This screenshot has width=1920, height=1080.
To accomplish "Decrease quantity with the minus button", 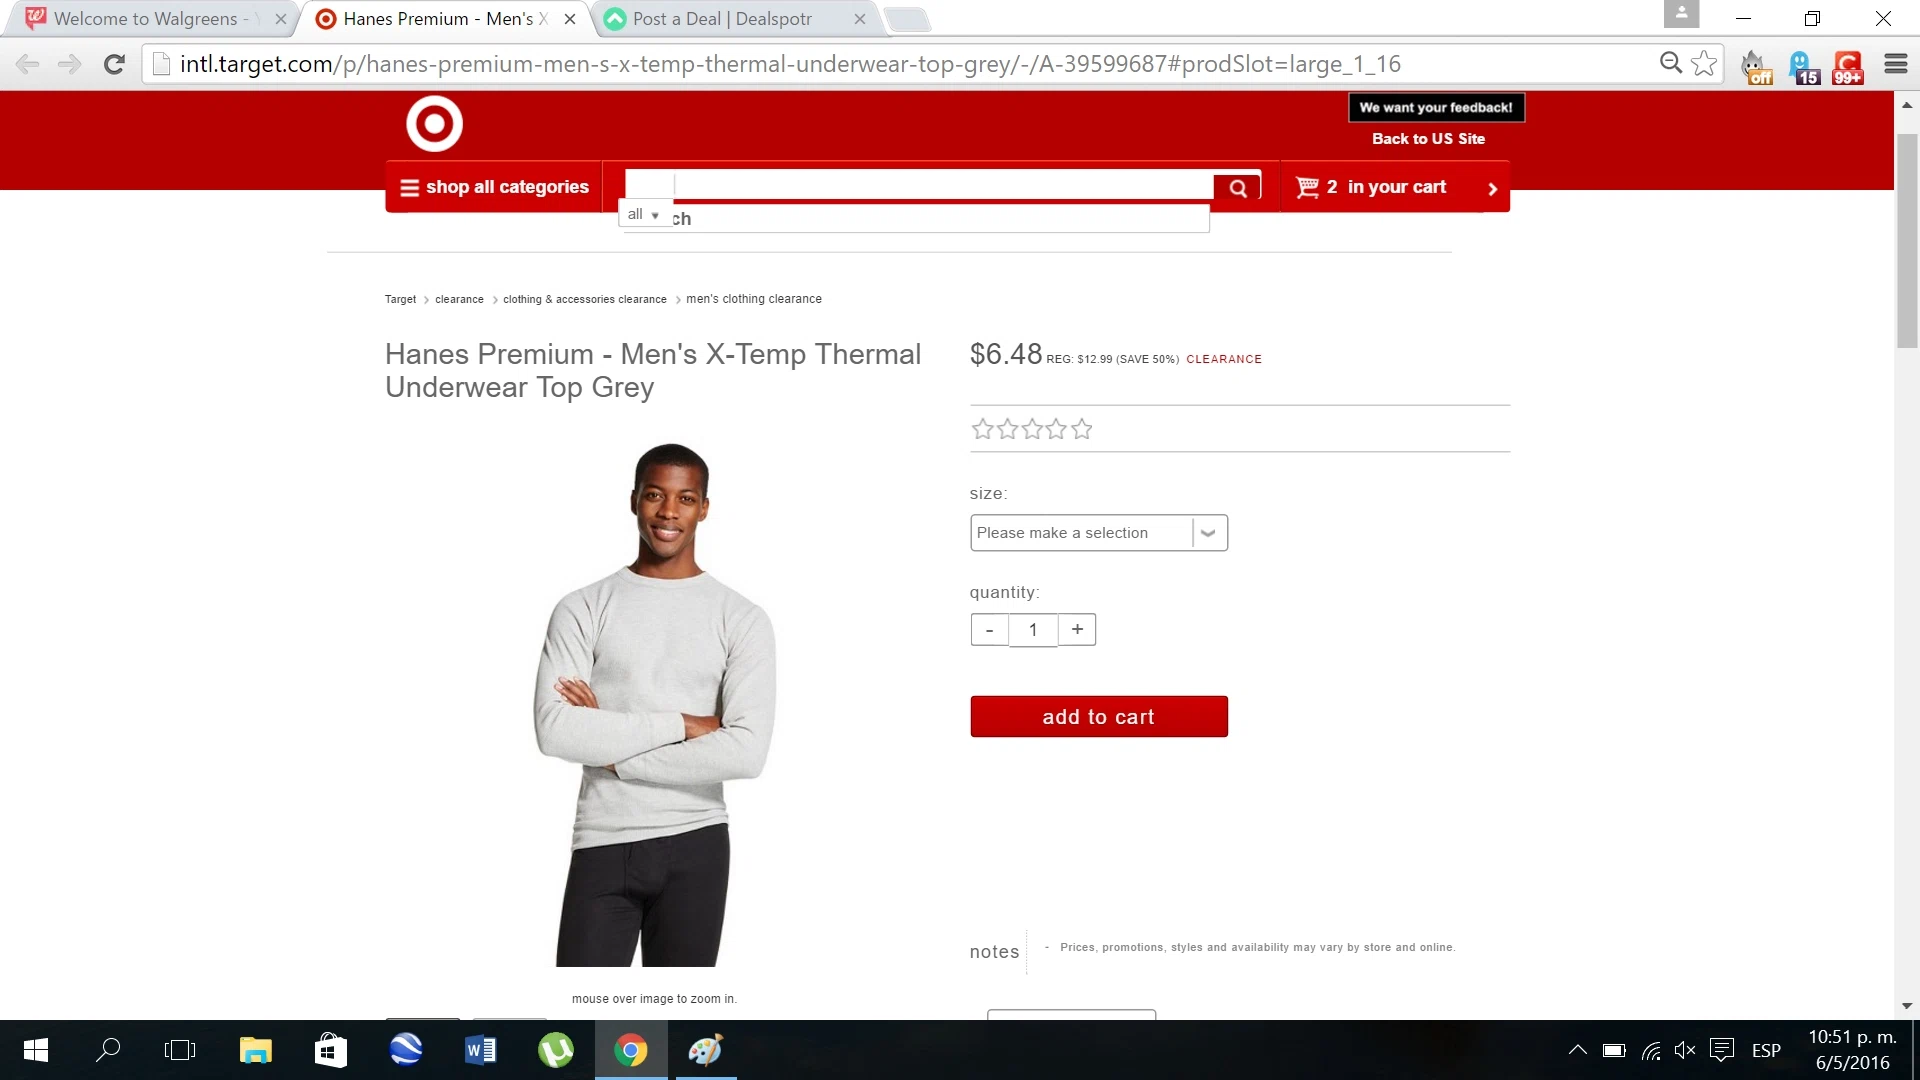I will coord(990,630).
